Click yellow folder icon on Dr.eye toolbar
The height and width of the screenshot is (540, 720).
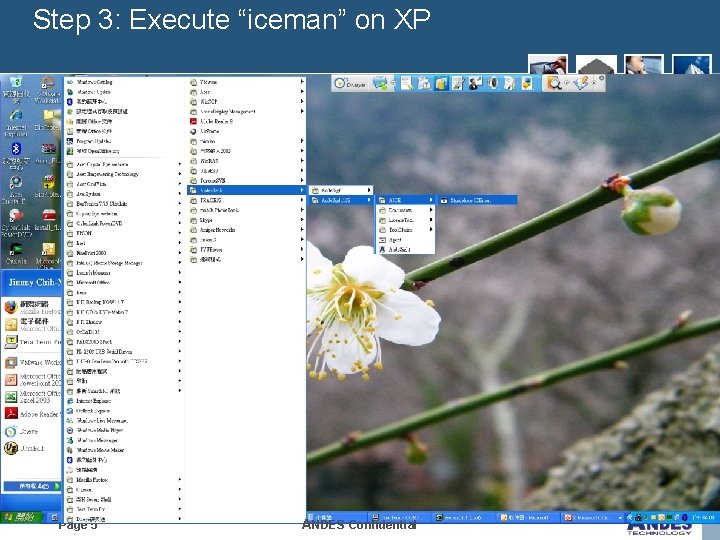tap(441, 84)
